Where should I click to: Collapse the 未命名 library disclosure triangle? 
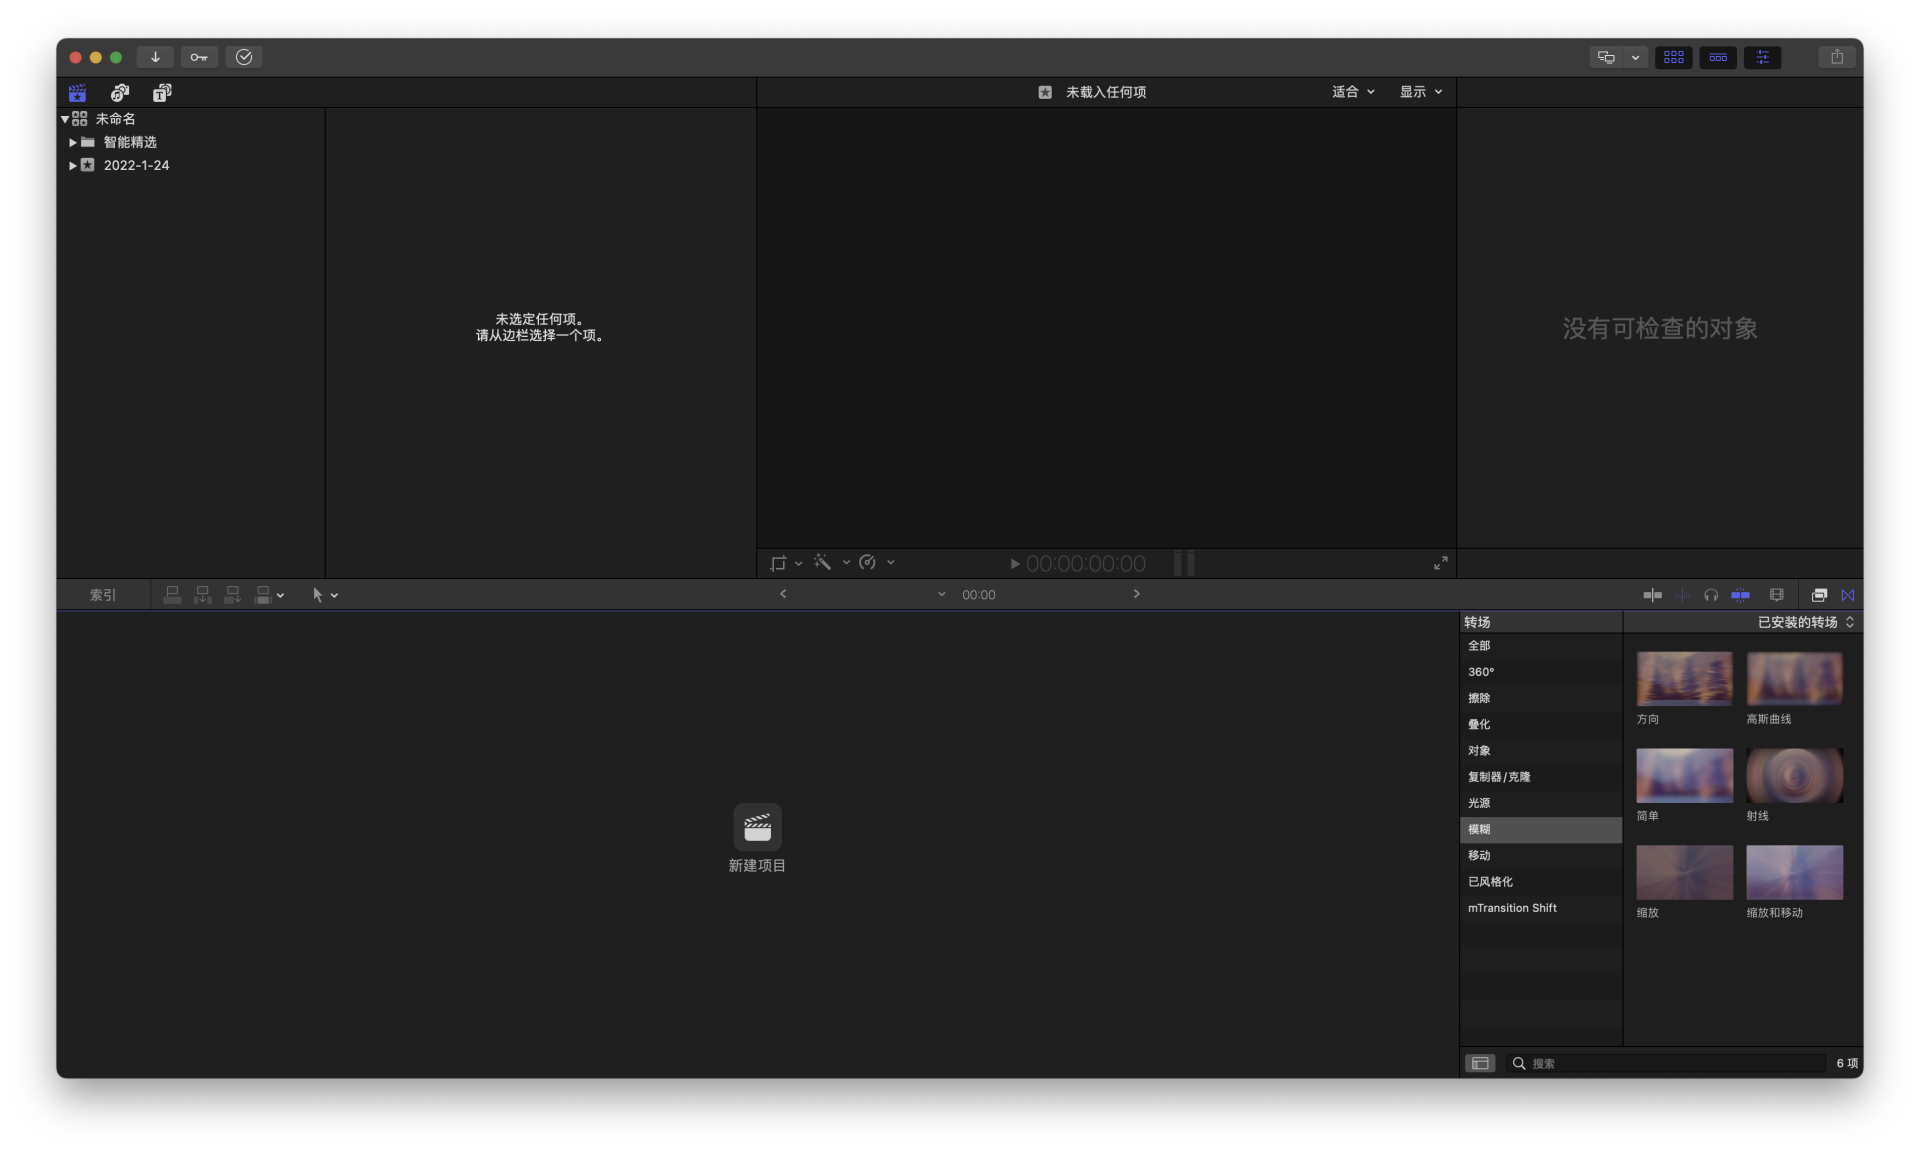65,119
